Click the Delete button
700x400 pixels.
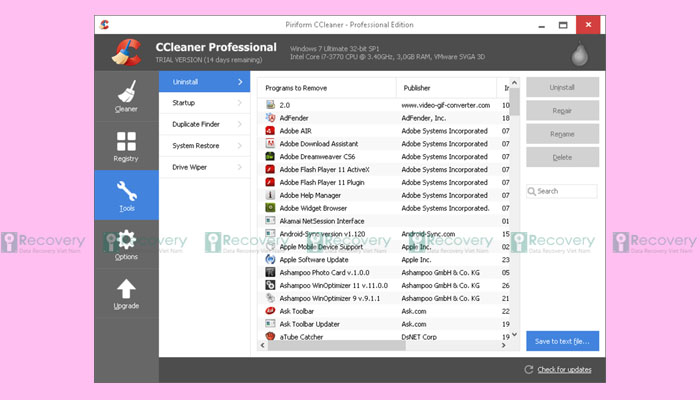pyautogui.click(x=562, y=157)
